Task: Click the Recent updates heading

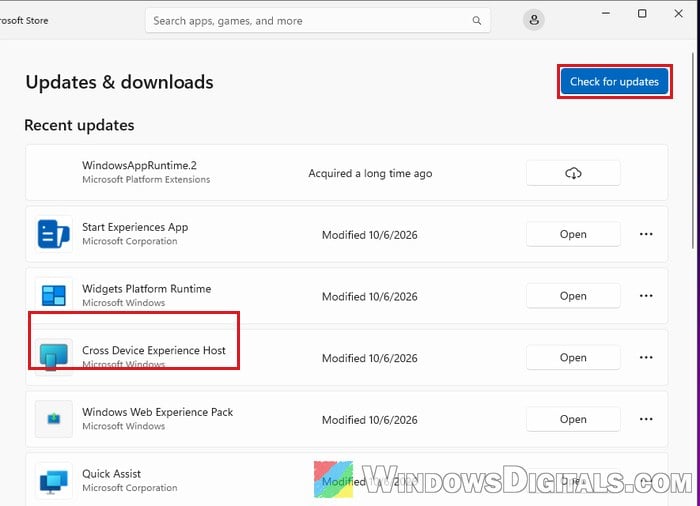Action: pos(79,125)
